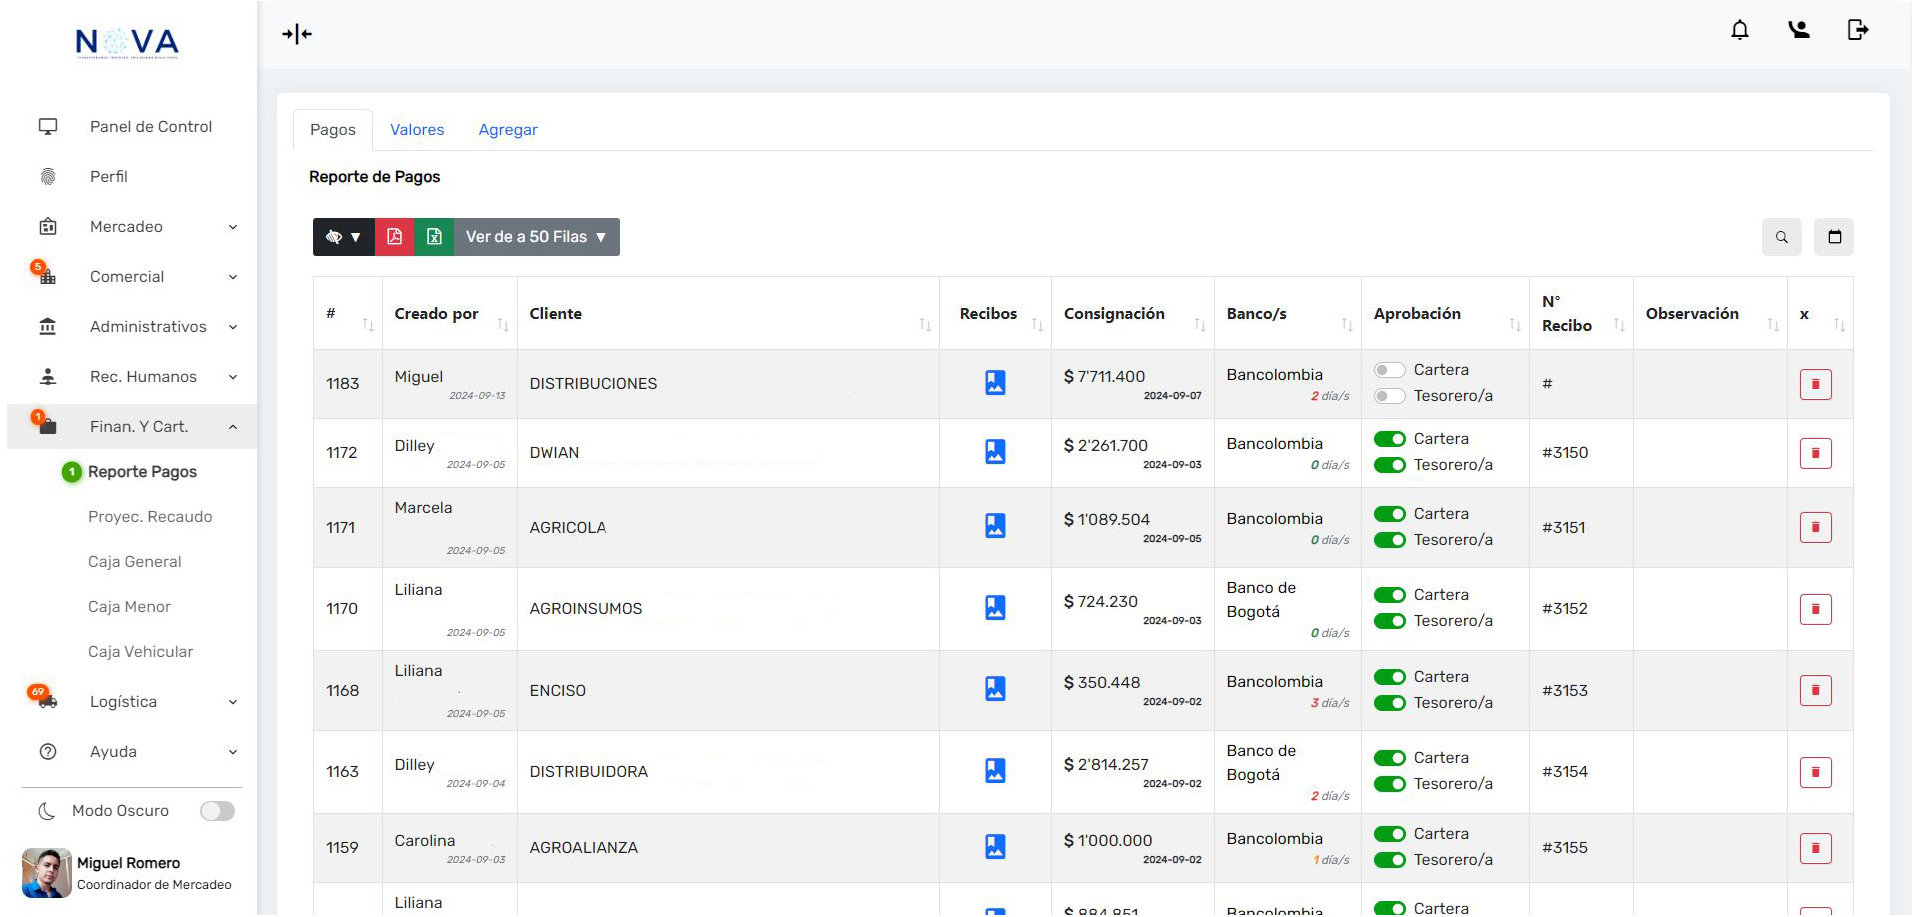Enable Cartera approval for row 1183

pos(1389,370)
